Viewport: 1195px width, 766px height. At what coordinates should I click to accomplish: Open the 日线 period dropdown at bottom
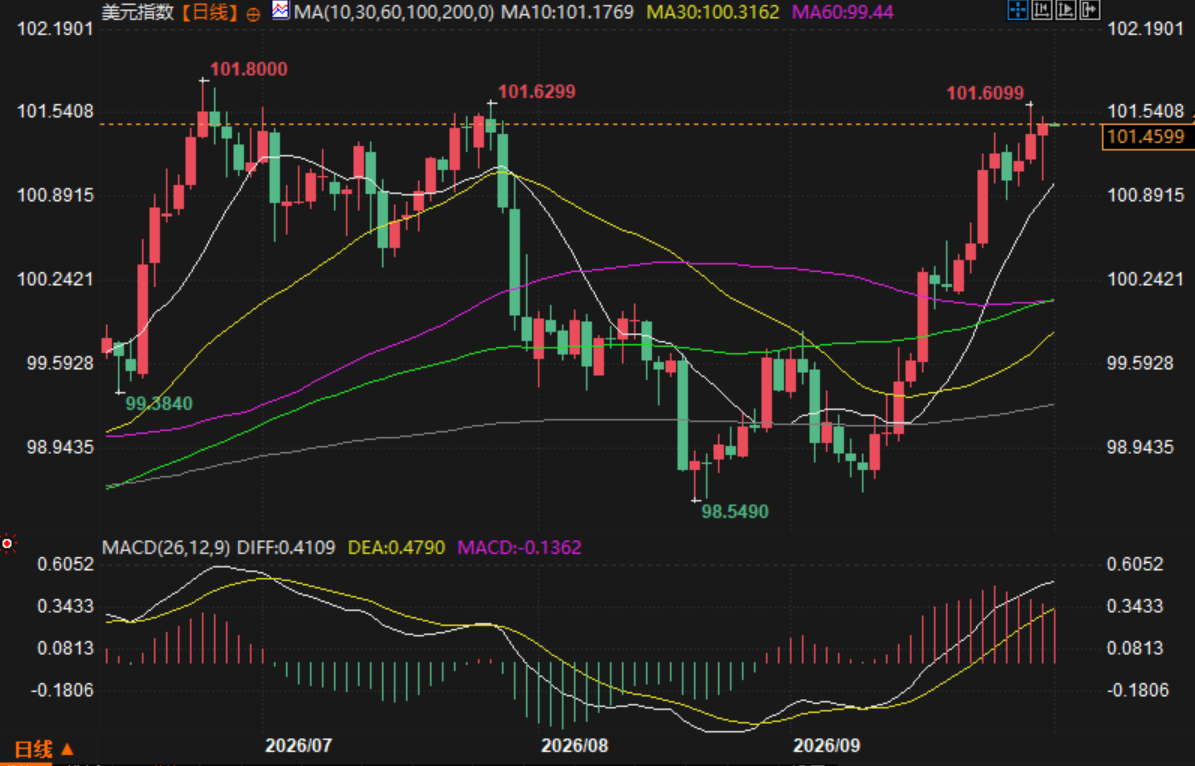coord(43,749)
